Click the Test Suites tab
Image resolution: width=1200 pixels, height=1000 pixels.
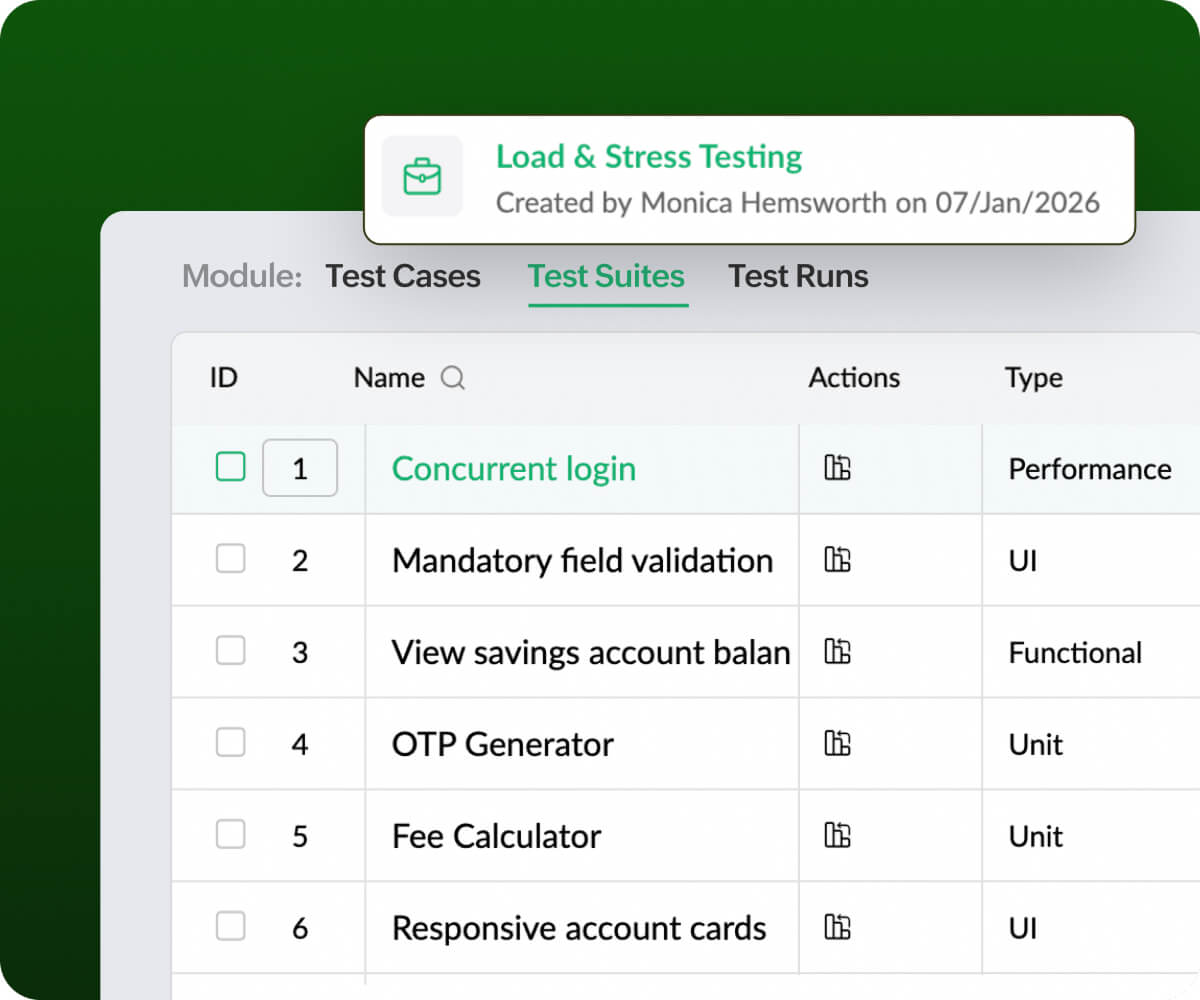pyautogui.click(x=606, y=276)
